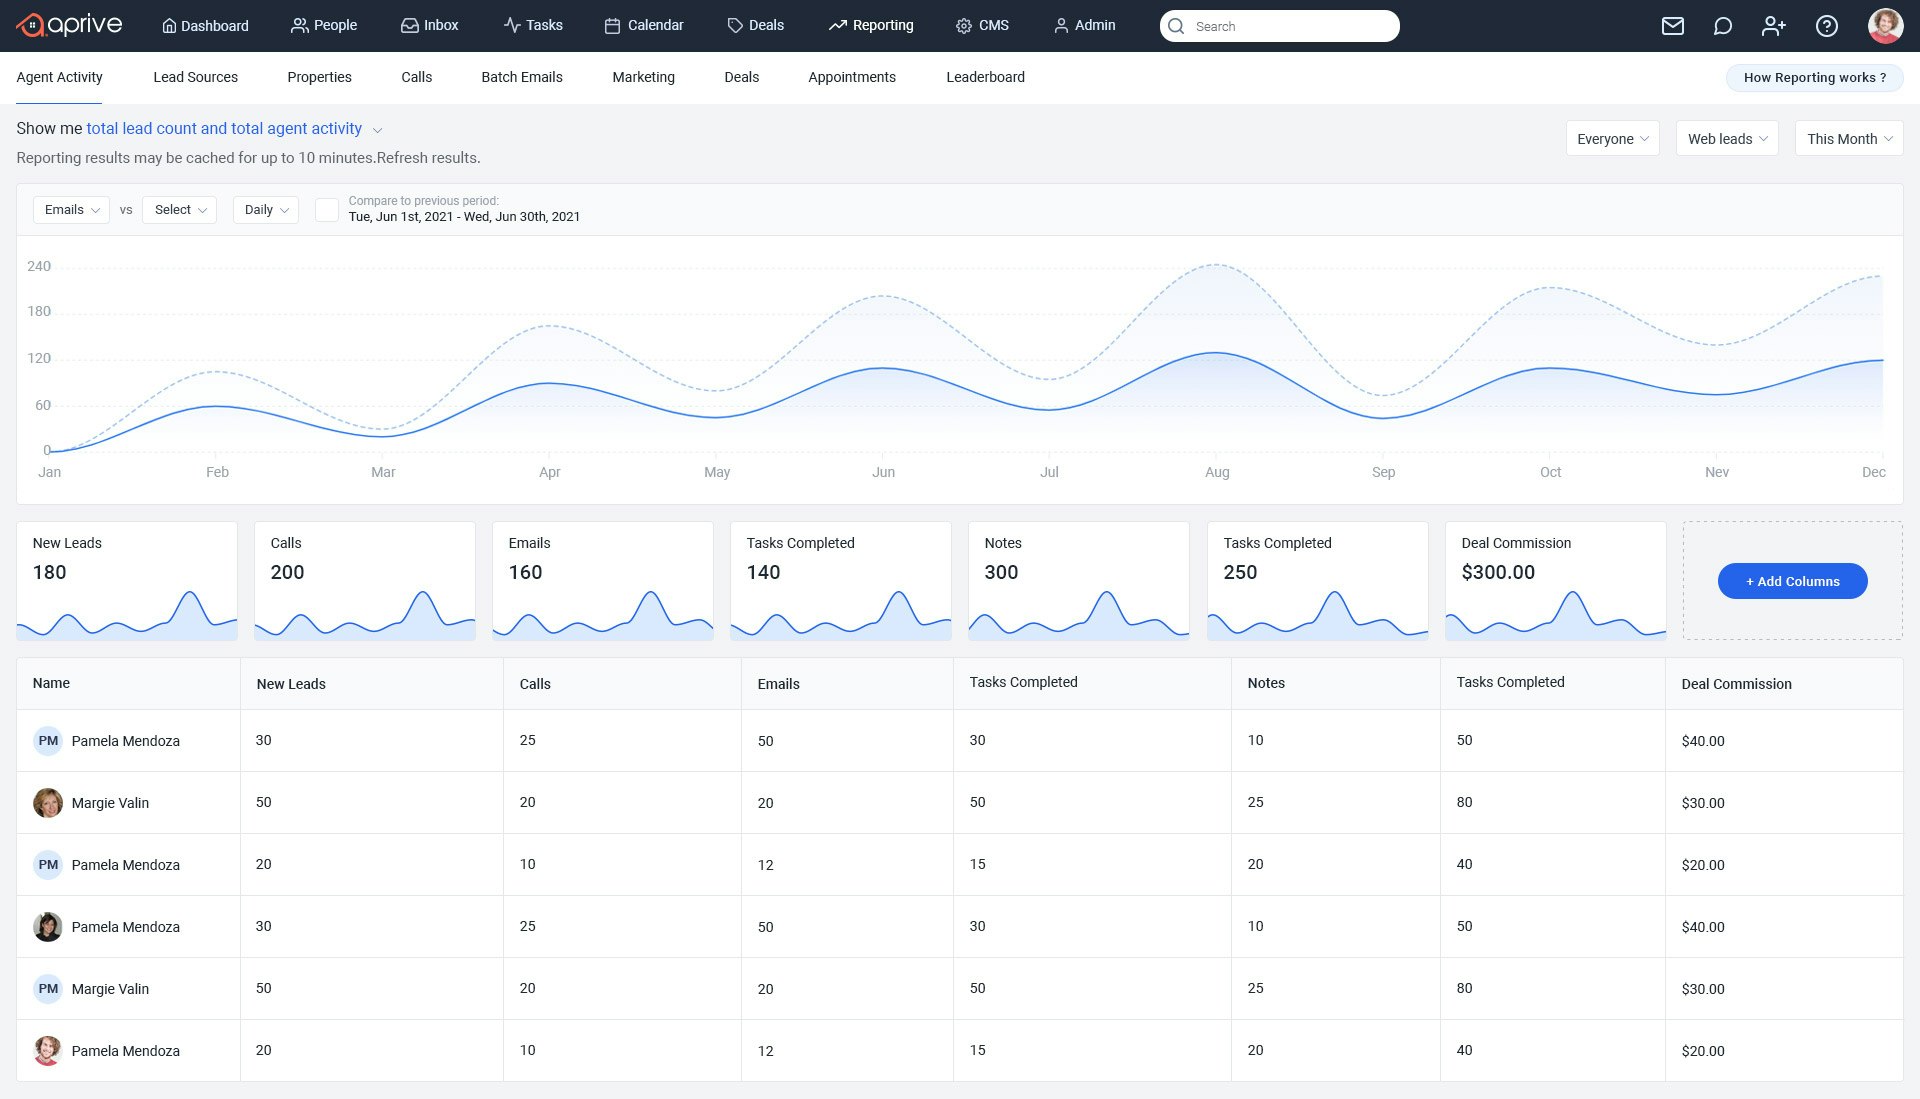Click the Add Columns button
The height and width of the screenshot is (1099, 1920).
click(1792, 581)
